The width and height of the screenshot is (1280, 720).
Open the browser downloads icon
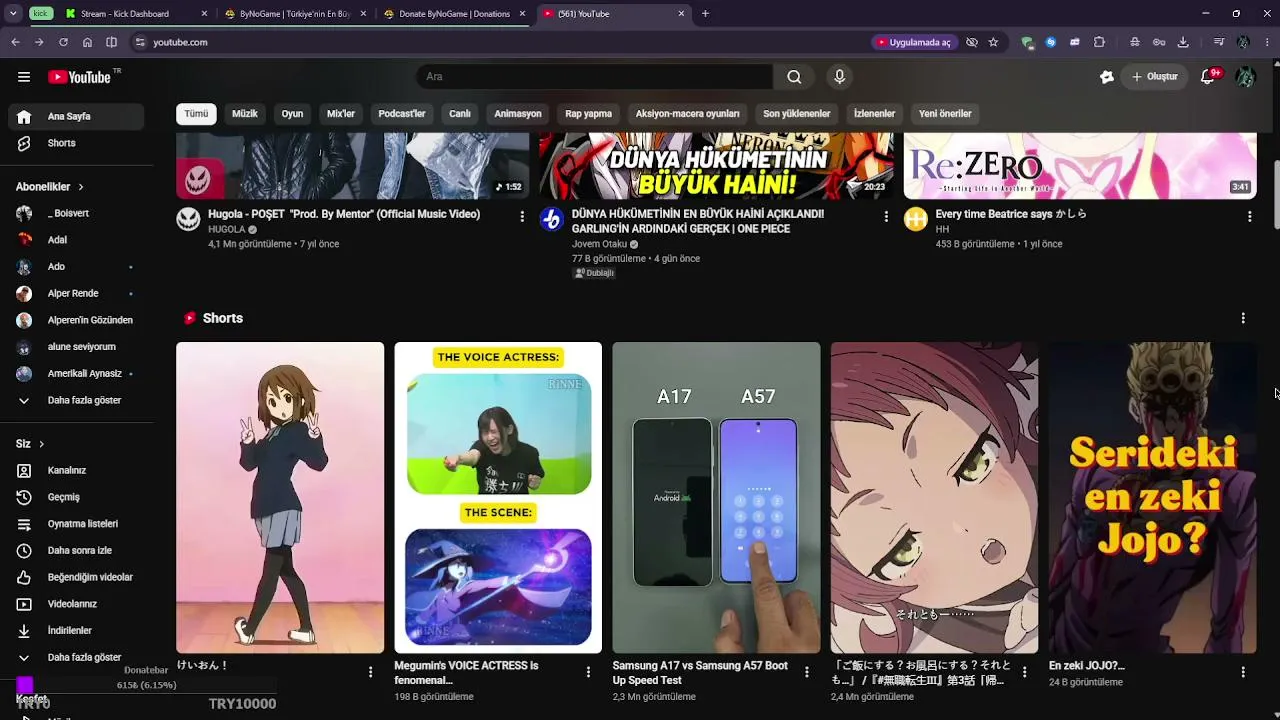pos(1183,42)
